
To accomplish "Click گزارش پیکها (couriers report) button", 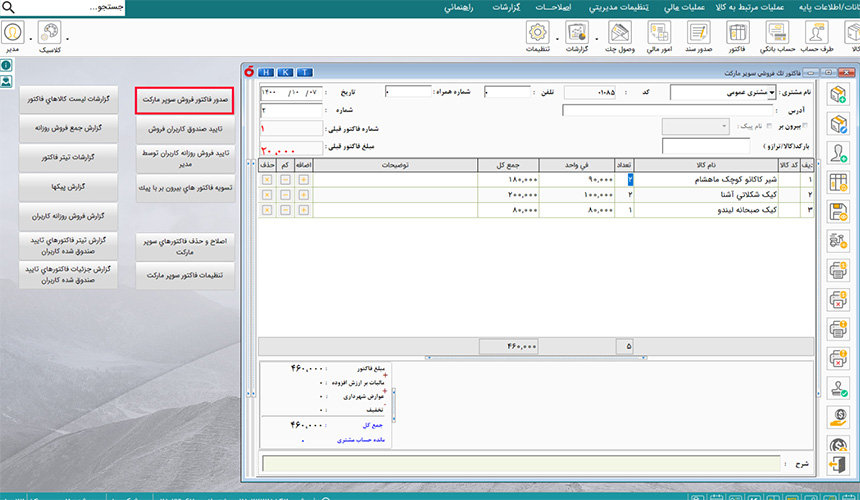I will pos(68,187).
